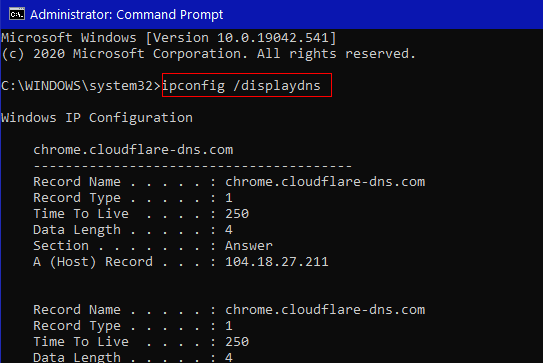
Task: Click the A (Host) Record label
Action: [93, 262]
